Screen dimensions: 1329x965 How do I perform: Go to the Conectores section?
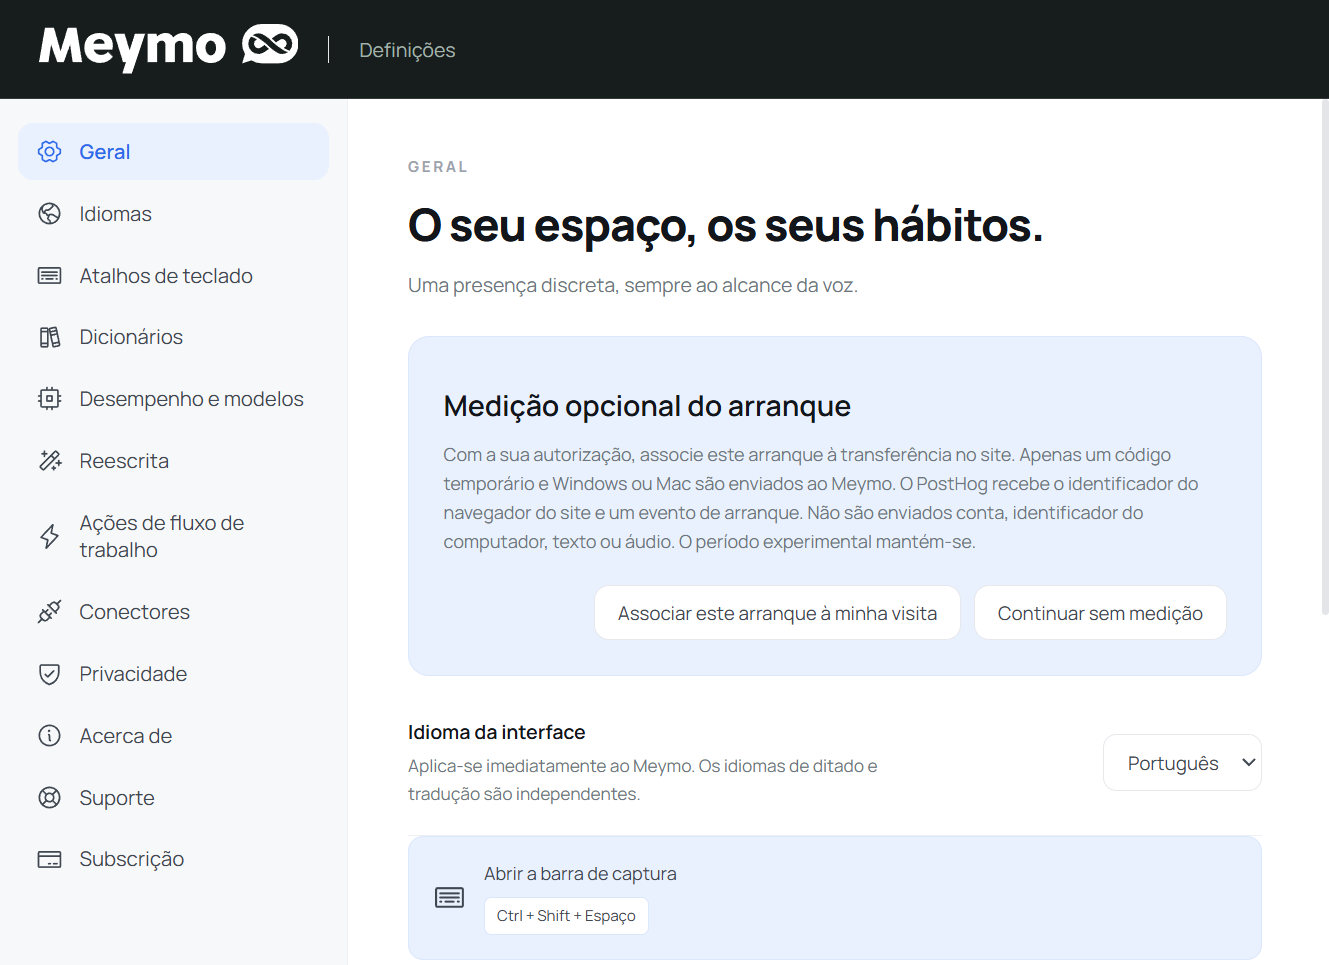(x=173, y=612)
